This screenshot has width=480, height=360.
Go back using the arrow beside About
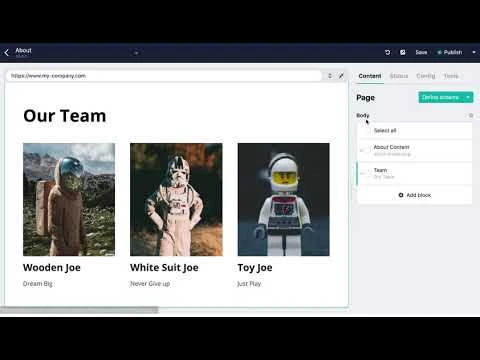(x=7, y=52)
